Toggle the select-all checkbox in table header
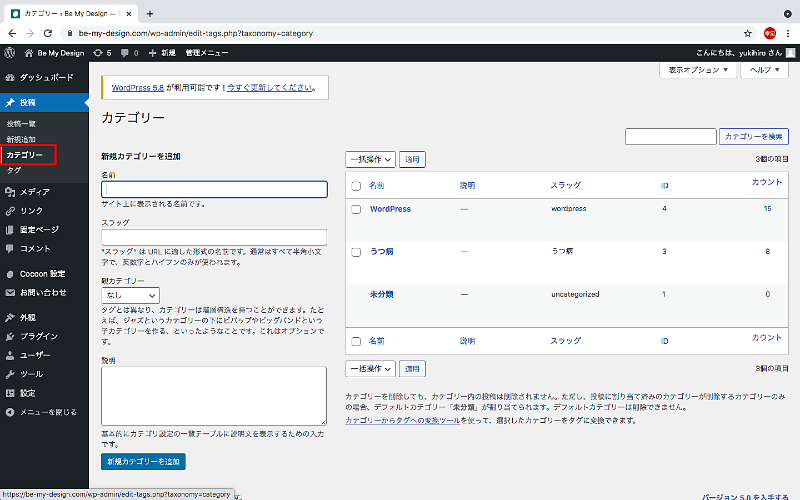 pos(356,186)
